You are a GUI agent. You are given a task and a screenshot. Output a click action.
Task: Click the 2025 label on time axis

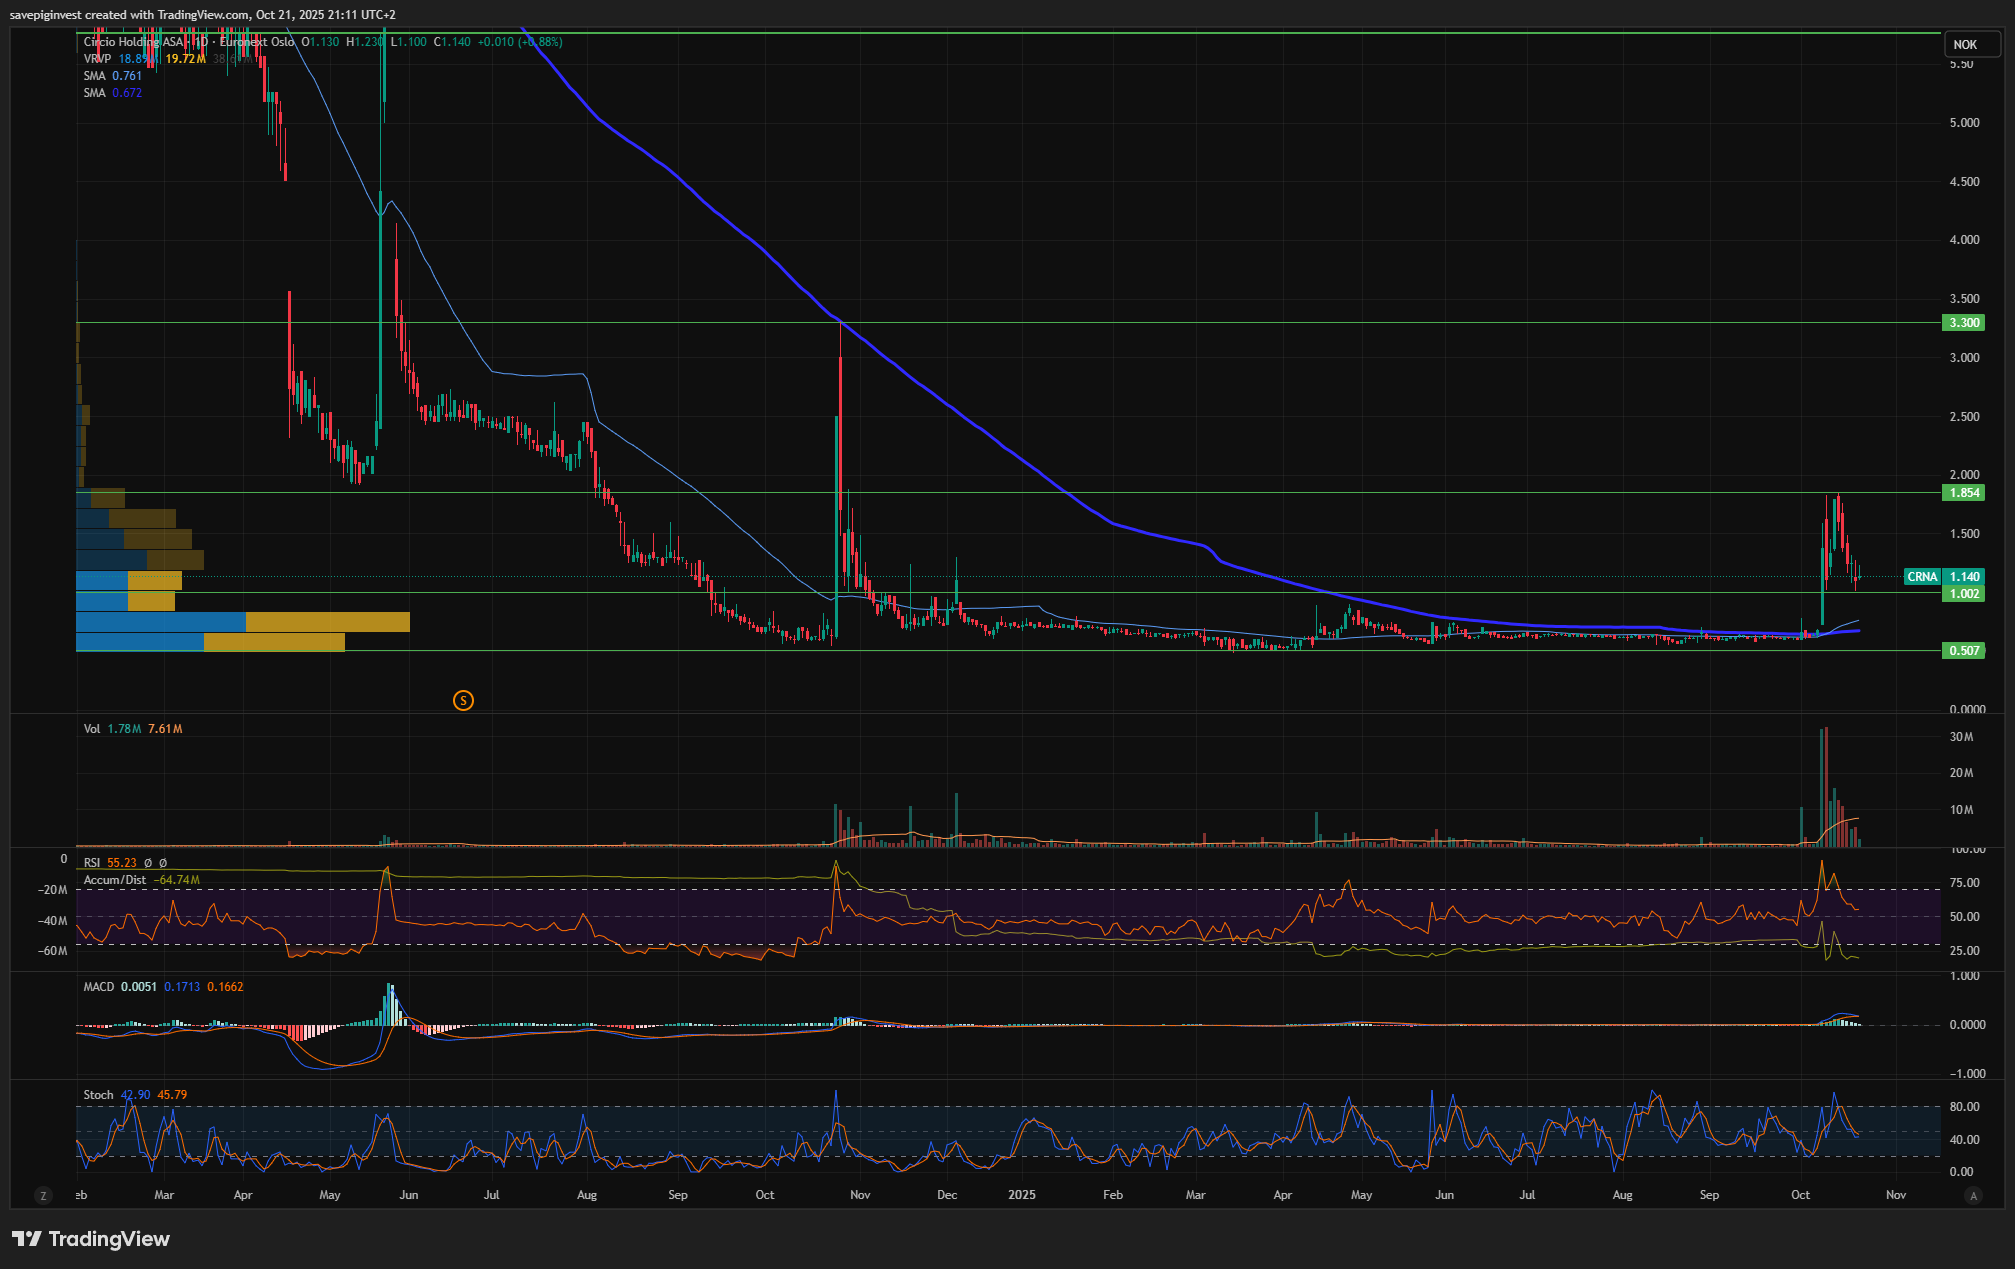pyautogui.click(x=1021, y=1195)
